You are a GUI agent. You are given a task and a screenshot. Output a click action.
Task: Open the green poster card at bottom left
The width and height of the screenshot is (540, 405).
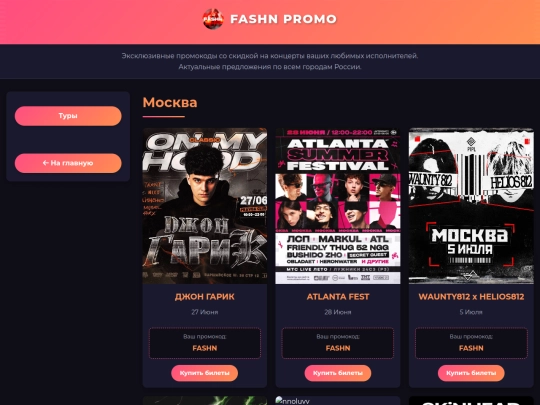(x=205, y=401)
